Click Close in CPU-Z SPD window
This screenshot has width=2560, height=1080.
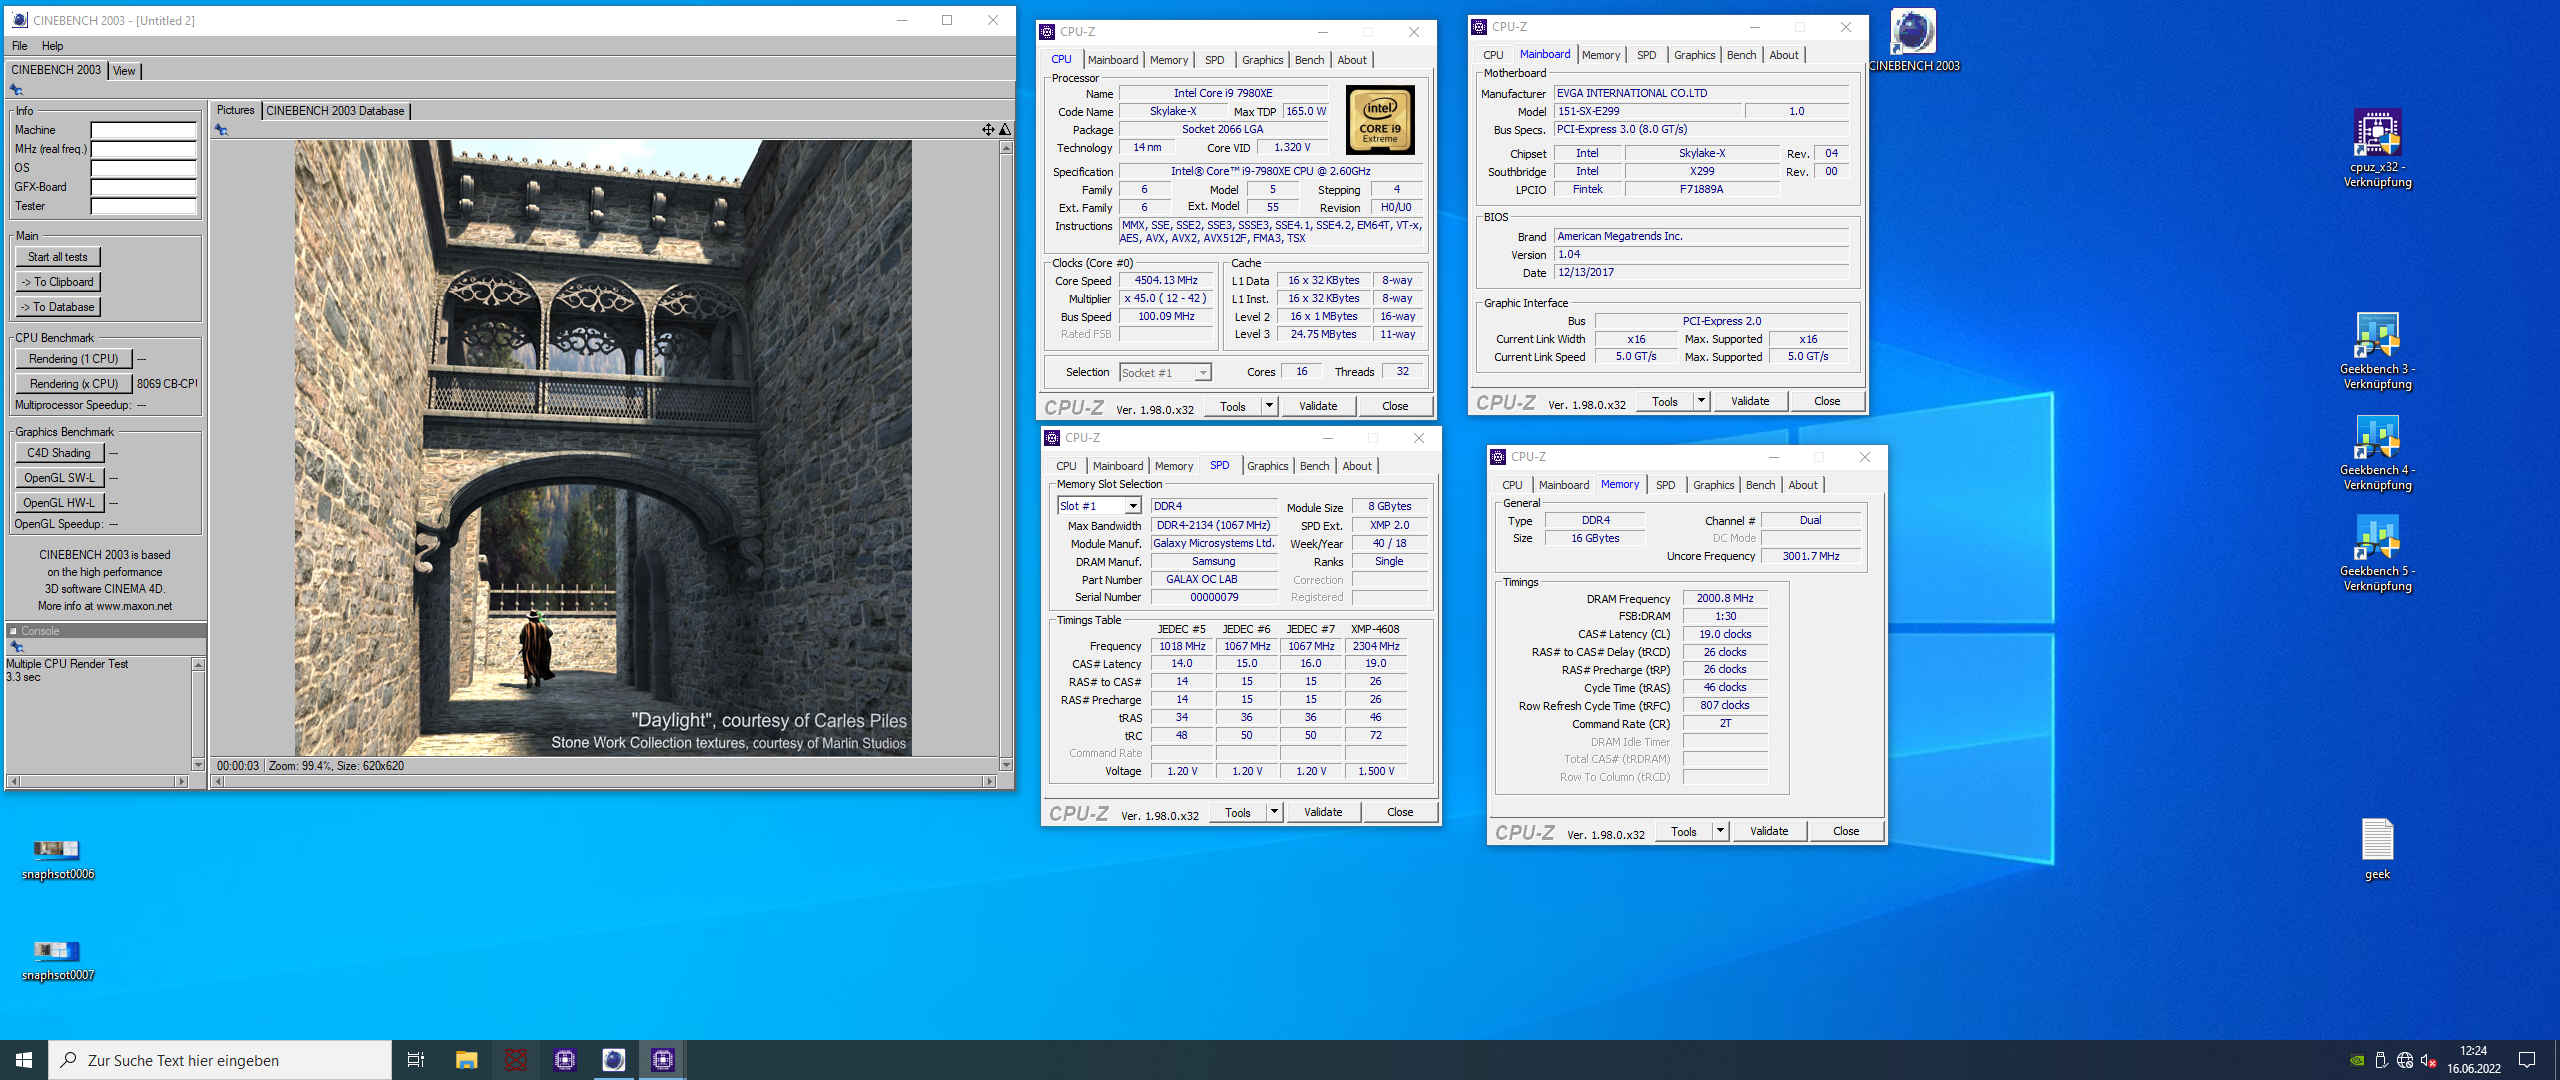tap(1400, 812)
